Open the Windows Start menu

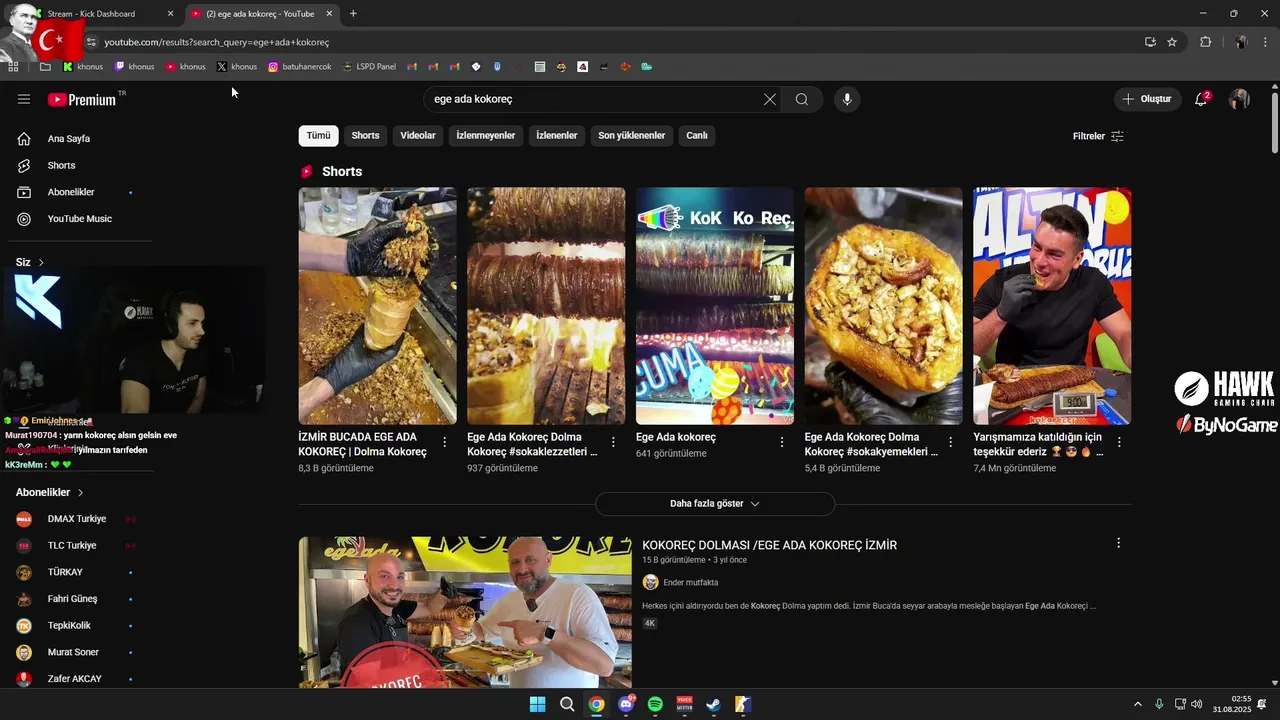(x=537, y=704)
